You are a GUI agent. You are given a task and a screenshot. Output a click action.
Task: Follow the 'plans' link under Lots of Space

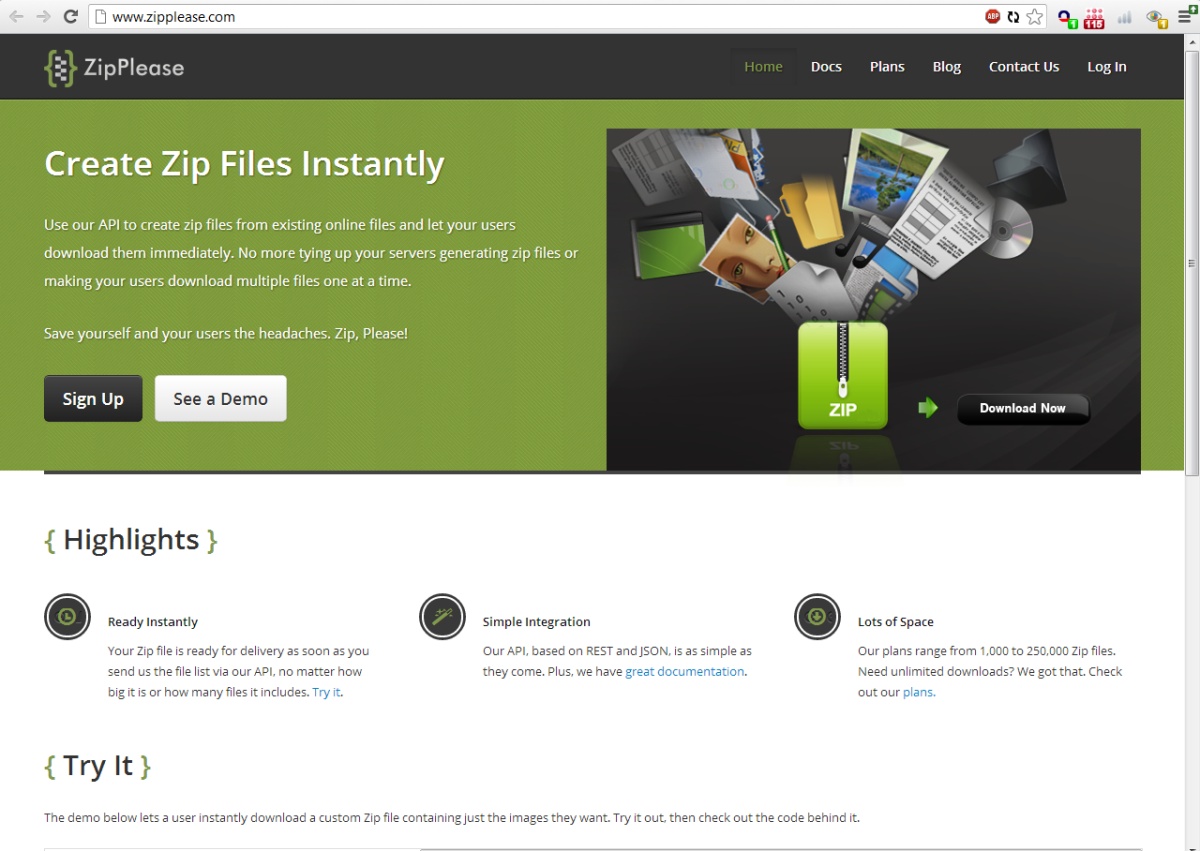[919, 692]
